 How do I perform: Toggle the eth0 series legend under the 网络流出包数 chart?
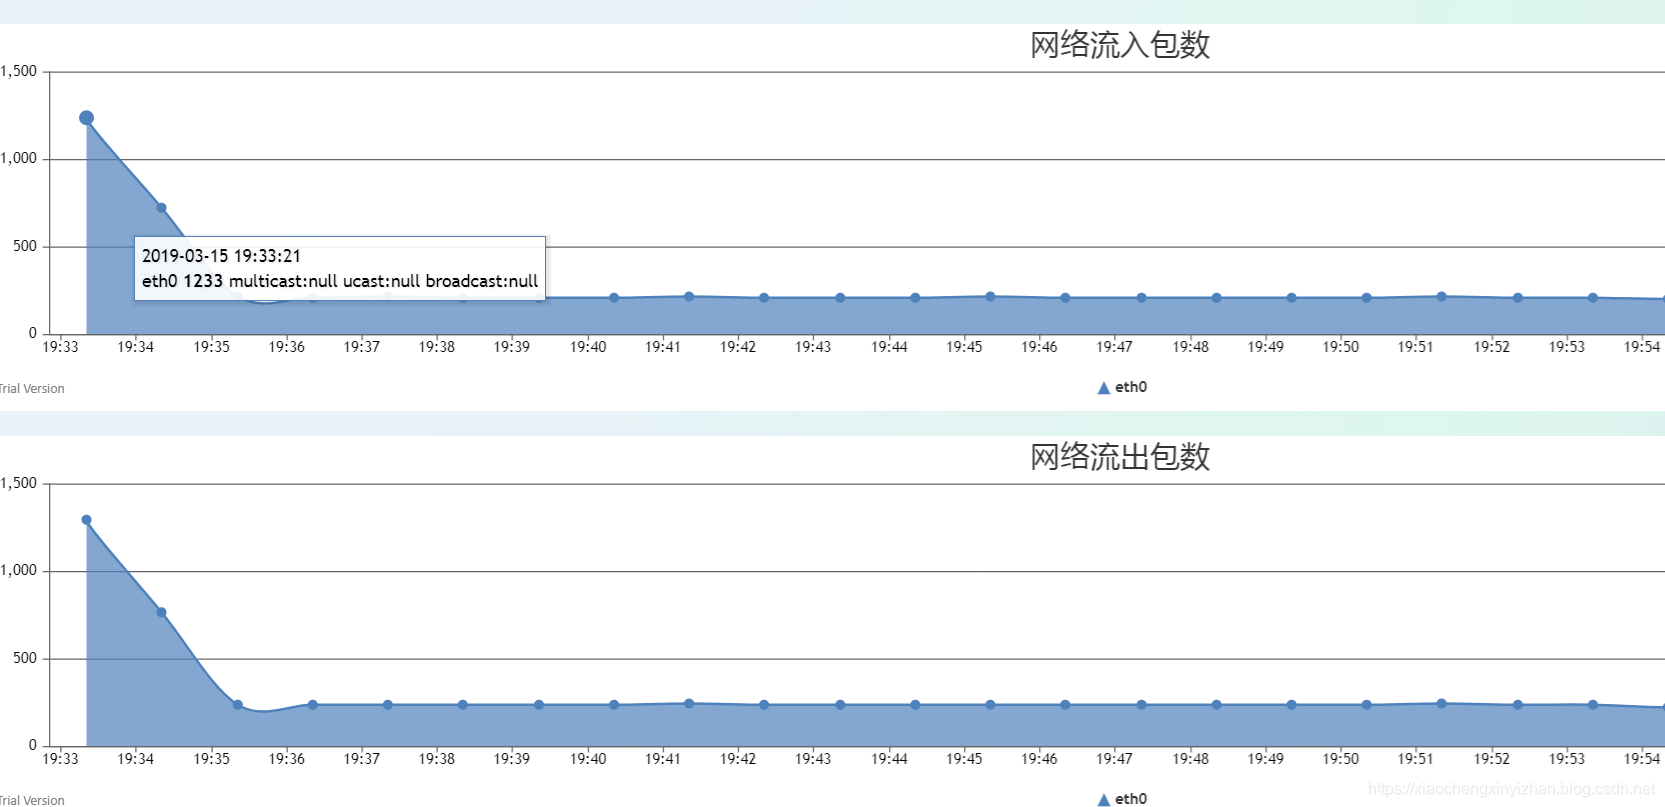point(1122,799)
